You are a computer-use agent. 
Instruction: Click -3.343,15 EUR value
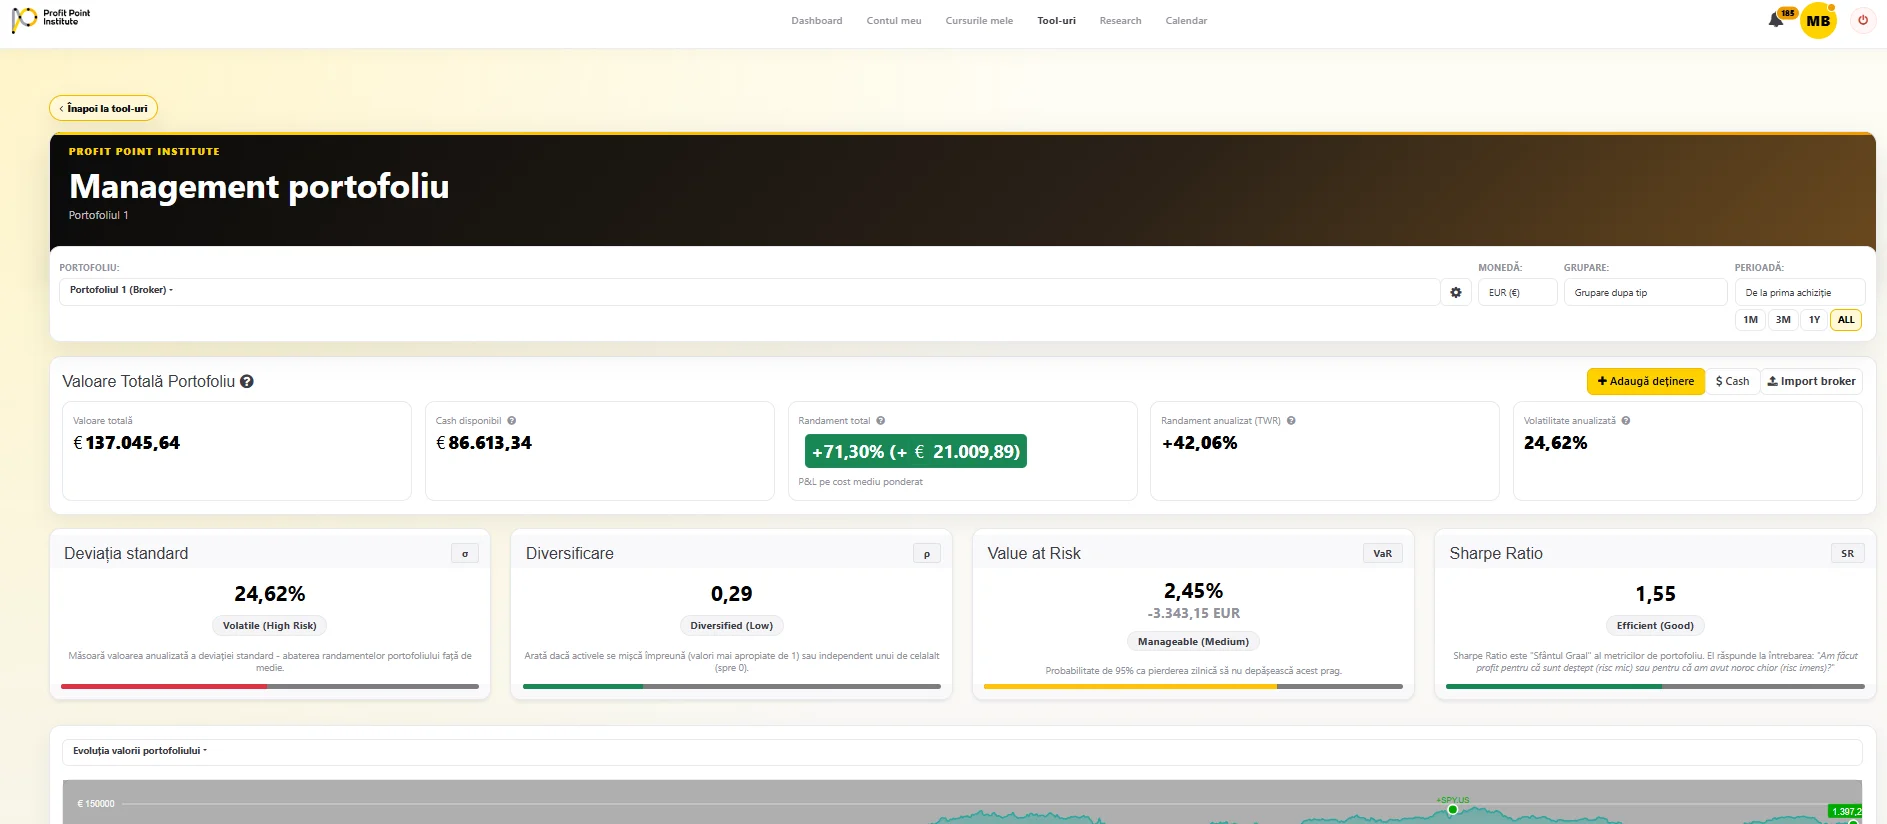(1193, 613)
